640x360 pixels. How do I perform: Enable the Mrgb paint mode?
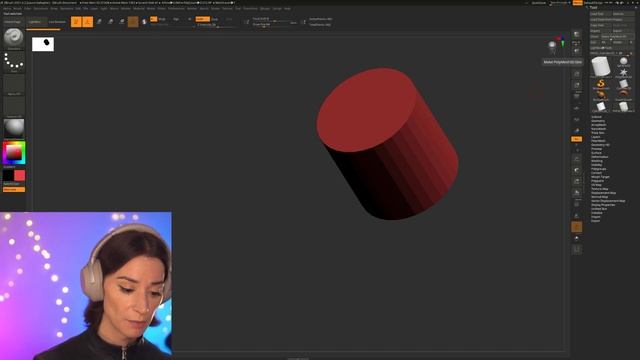point(161,19)
